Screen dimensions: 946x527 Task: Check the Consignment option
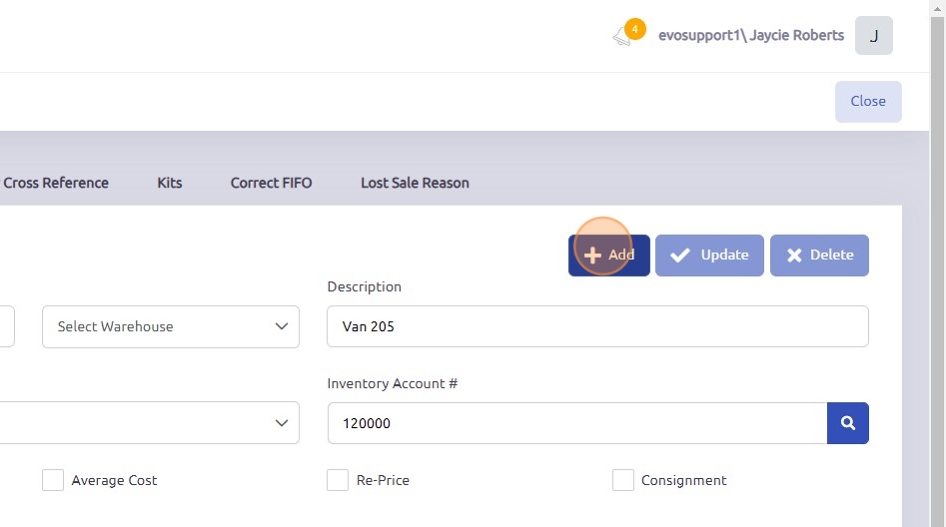click(623, 480)
